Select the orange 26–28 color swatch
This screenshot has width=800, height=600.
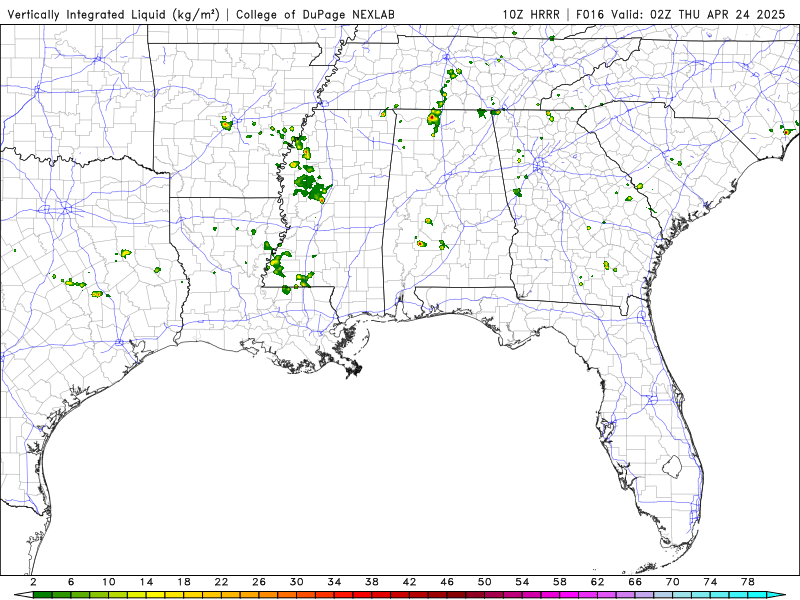[x=268, y=595]
